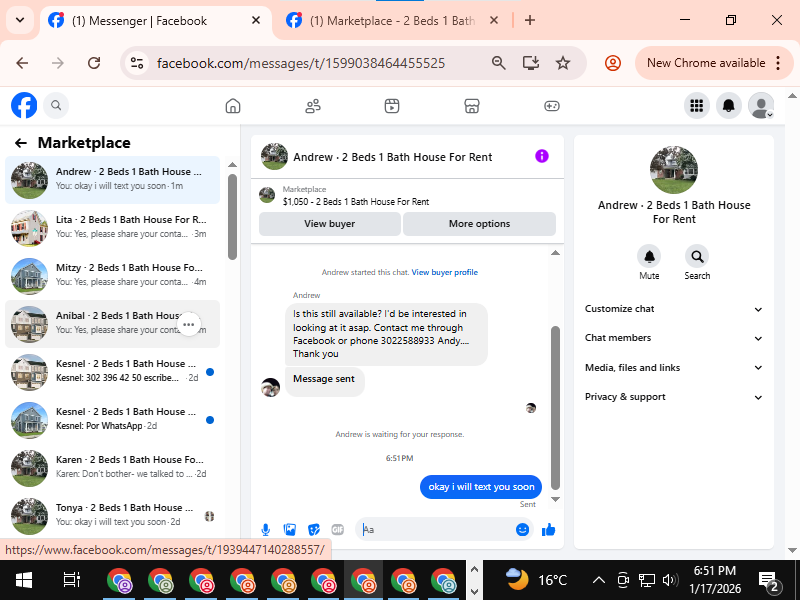This screenshot has width=800, height=600.
Task: Open the Windows notification center
Action: [x=767, y=580]
